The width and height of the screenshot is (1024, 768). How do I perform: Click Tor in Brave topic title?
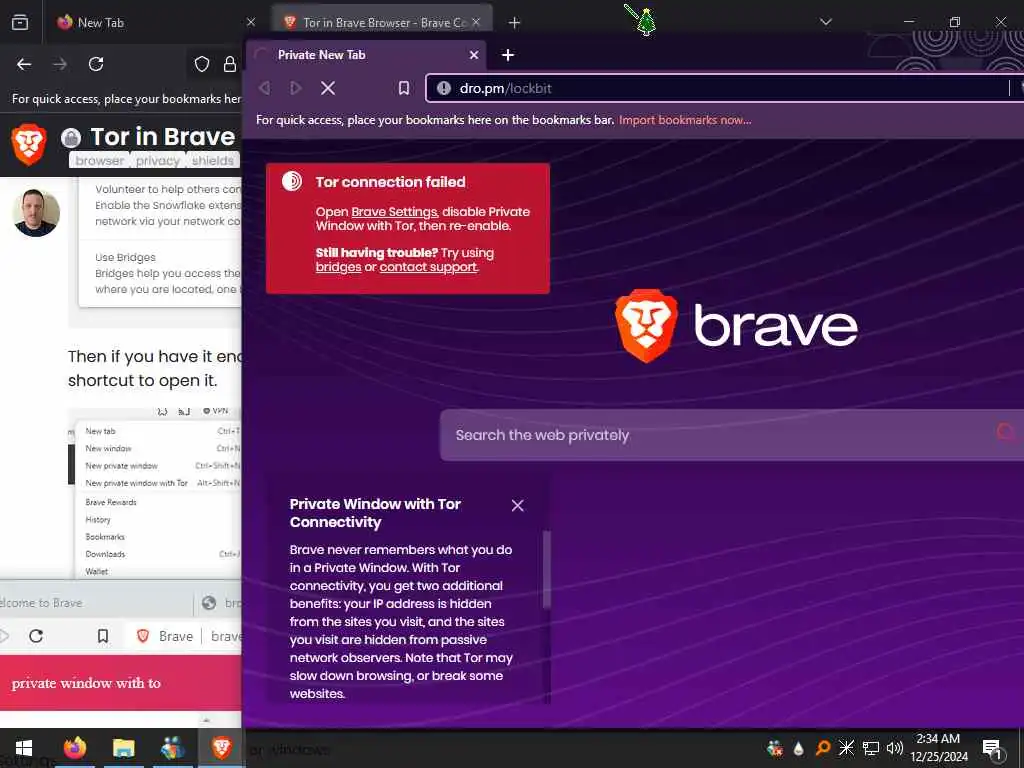(163, 136)
